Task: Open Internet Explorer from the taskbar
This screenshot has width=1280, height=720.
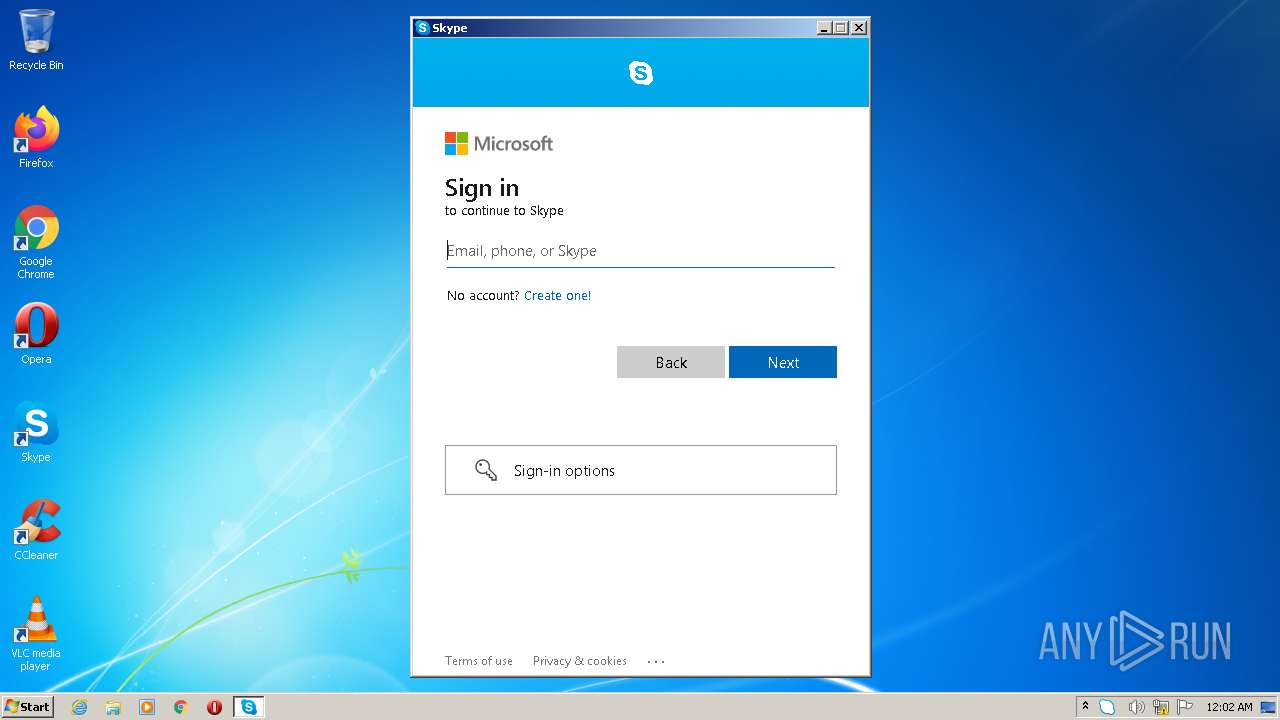Action: click(x=80, y=707)
